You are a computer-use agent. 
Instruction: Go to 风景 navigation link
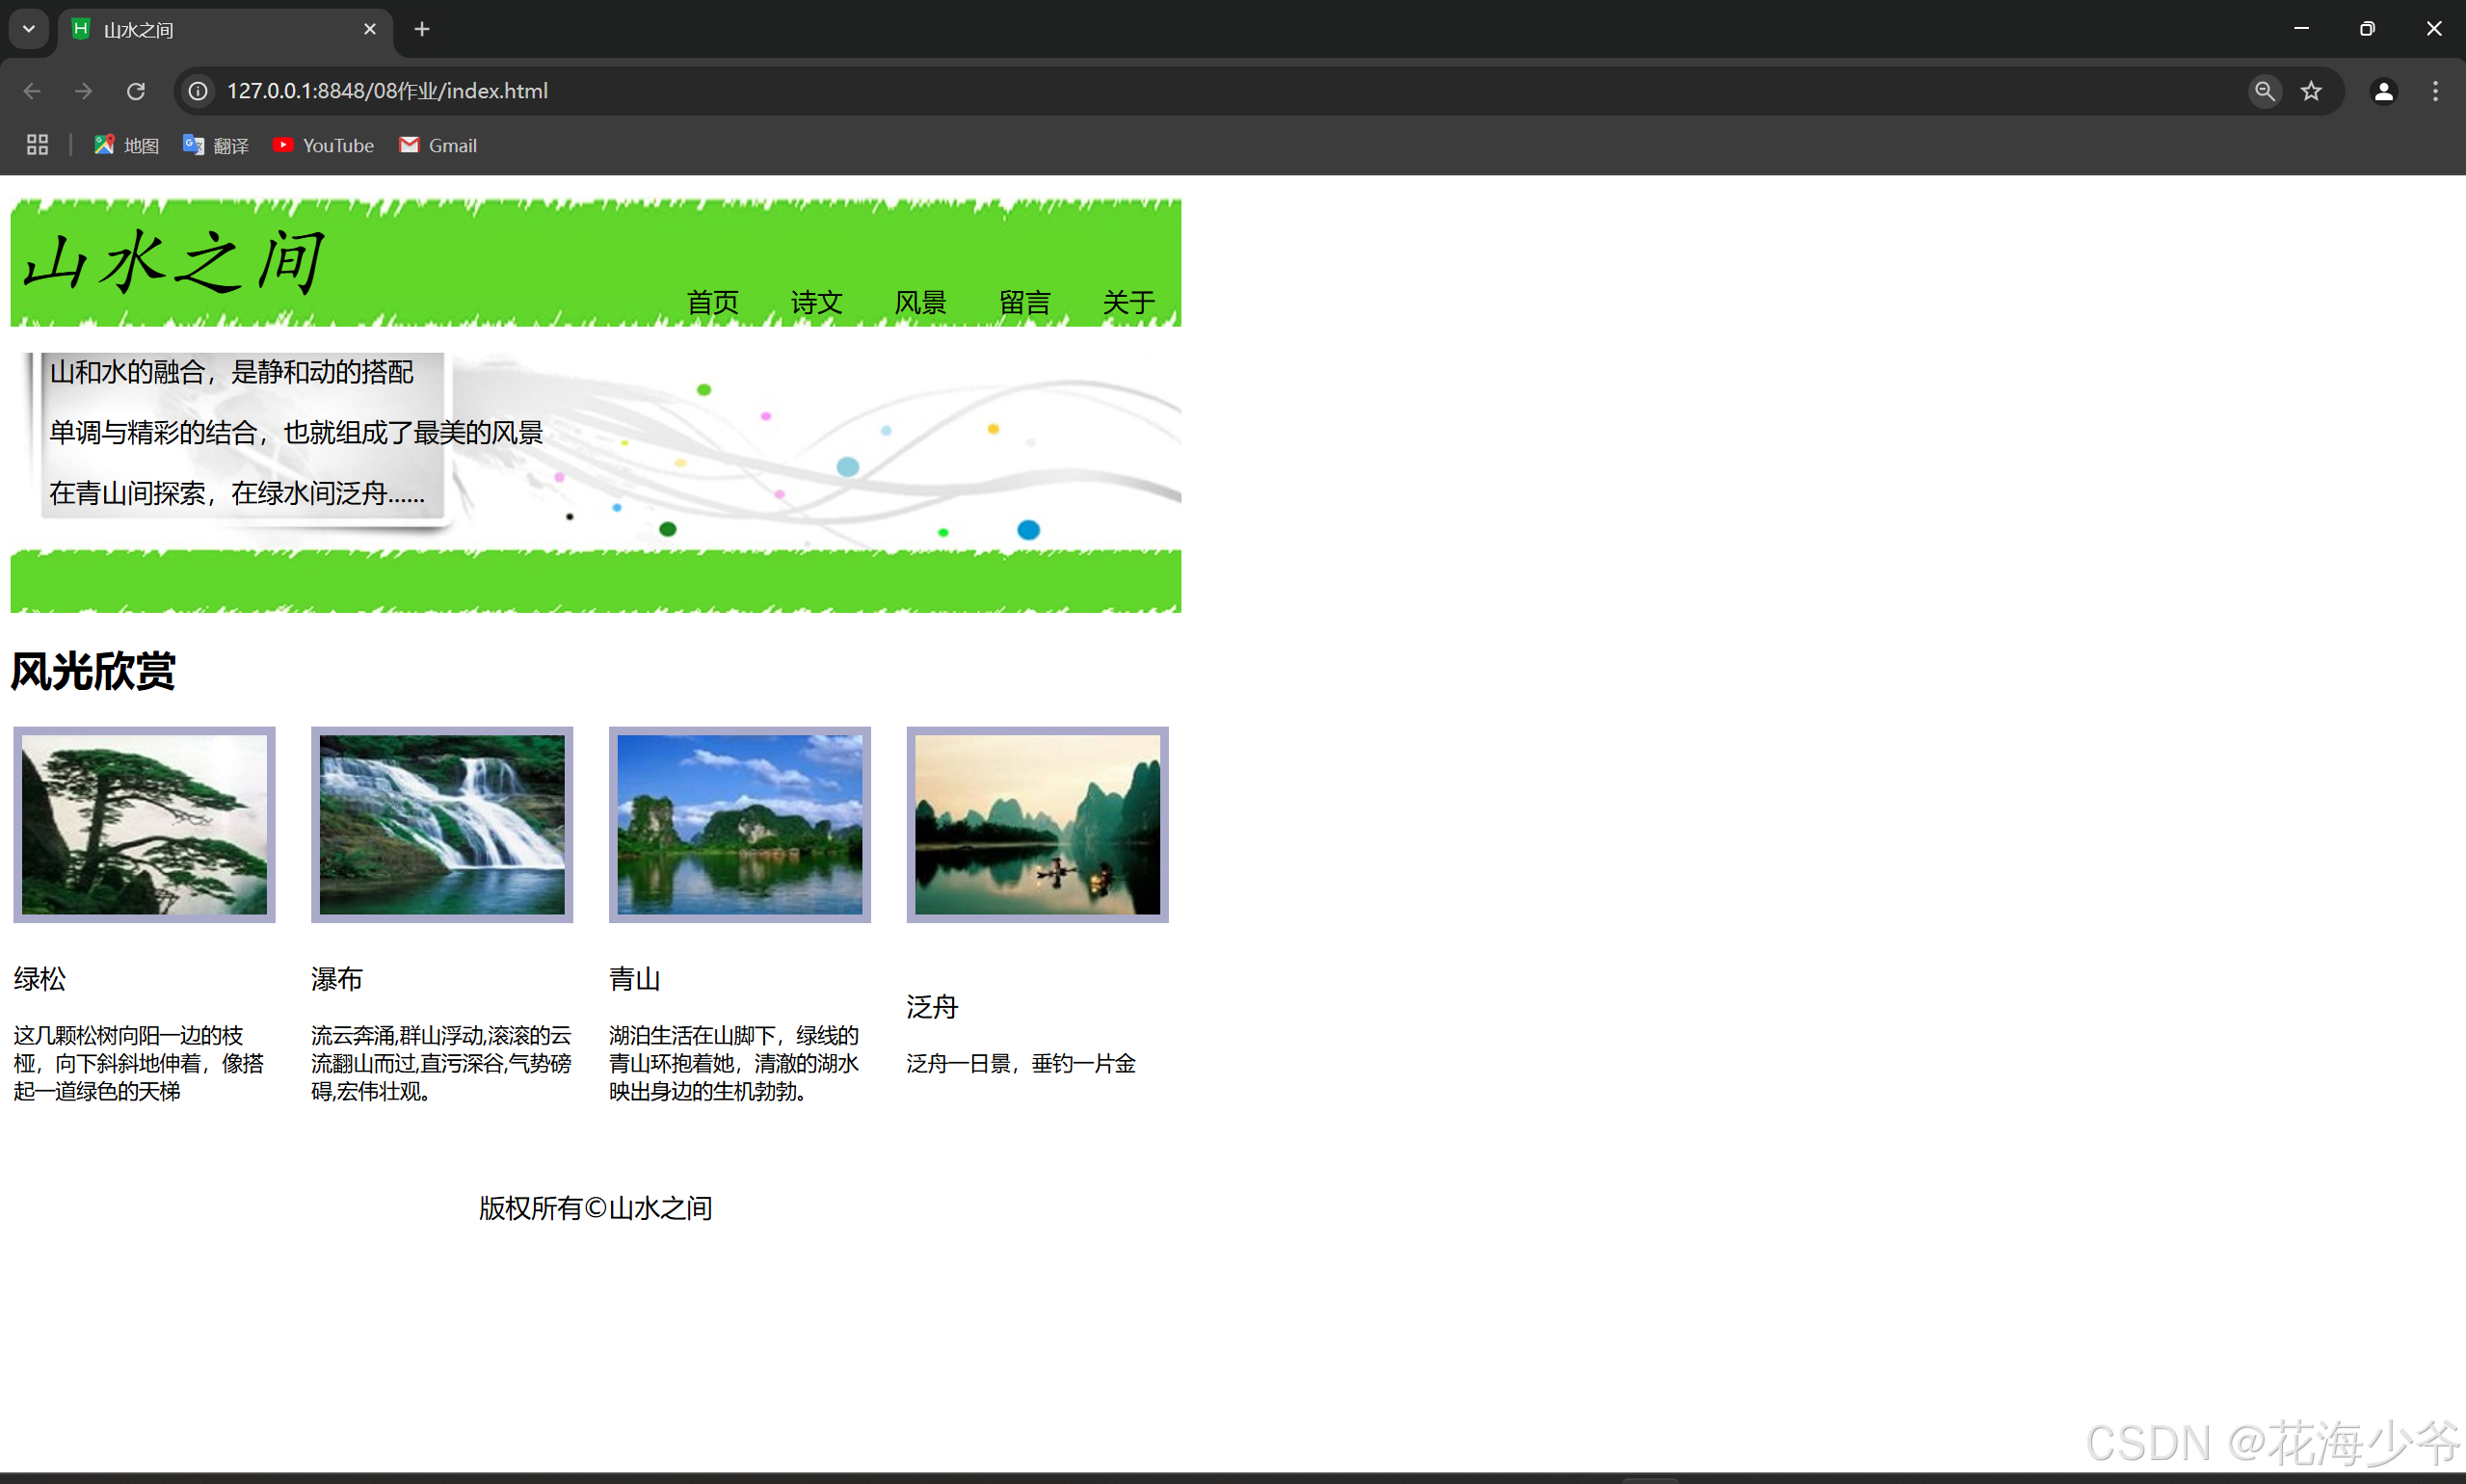point(920,302)
